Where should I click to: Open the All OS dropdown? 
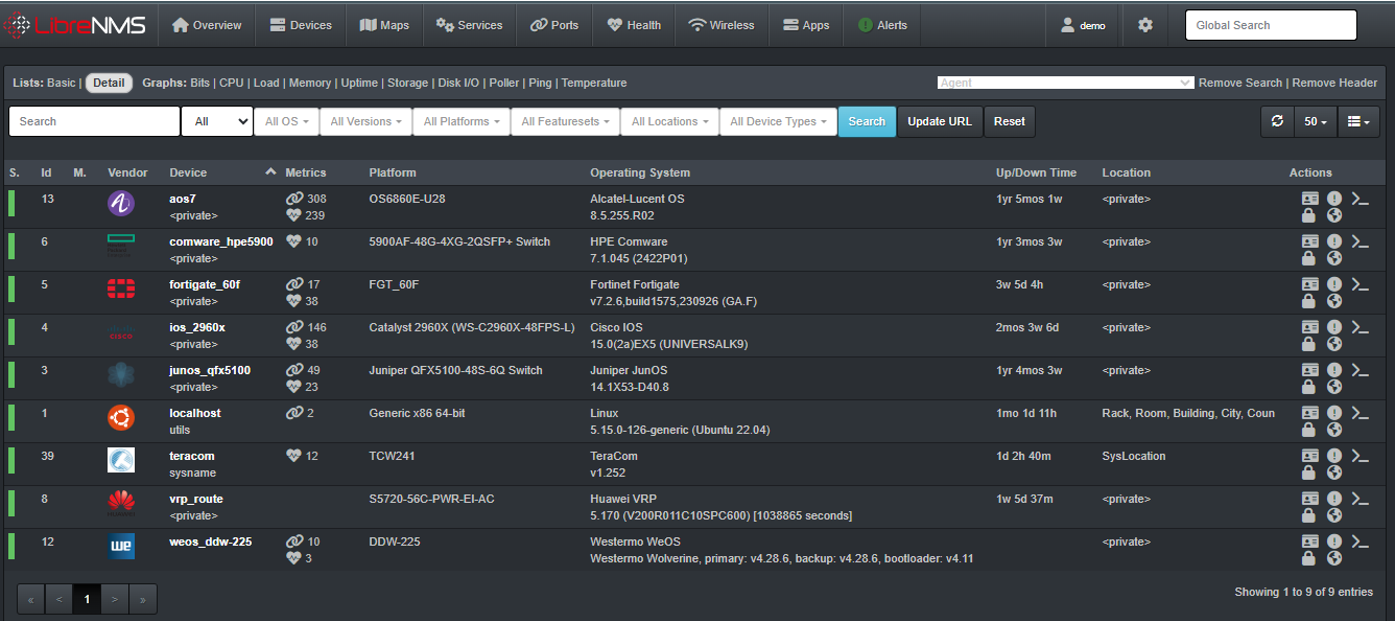tap(286, 121)
